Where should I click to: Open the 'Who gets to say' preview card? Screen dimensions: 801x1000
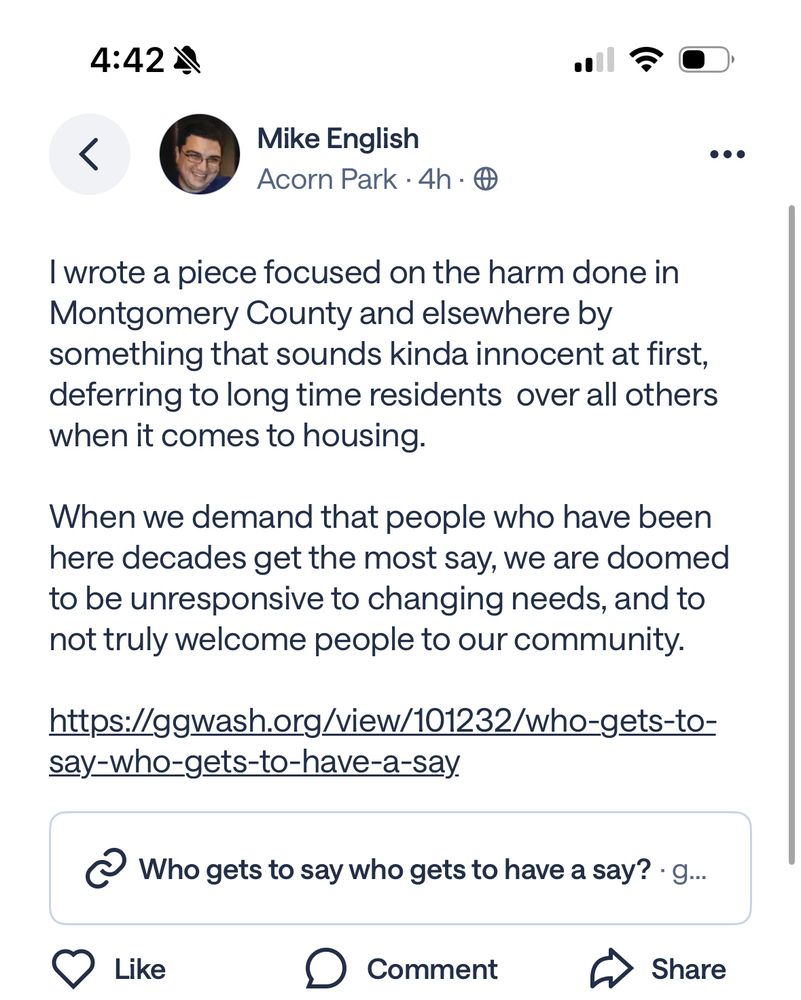(x=400, y=868)
